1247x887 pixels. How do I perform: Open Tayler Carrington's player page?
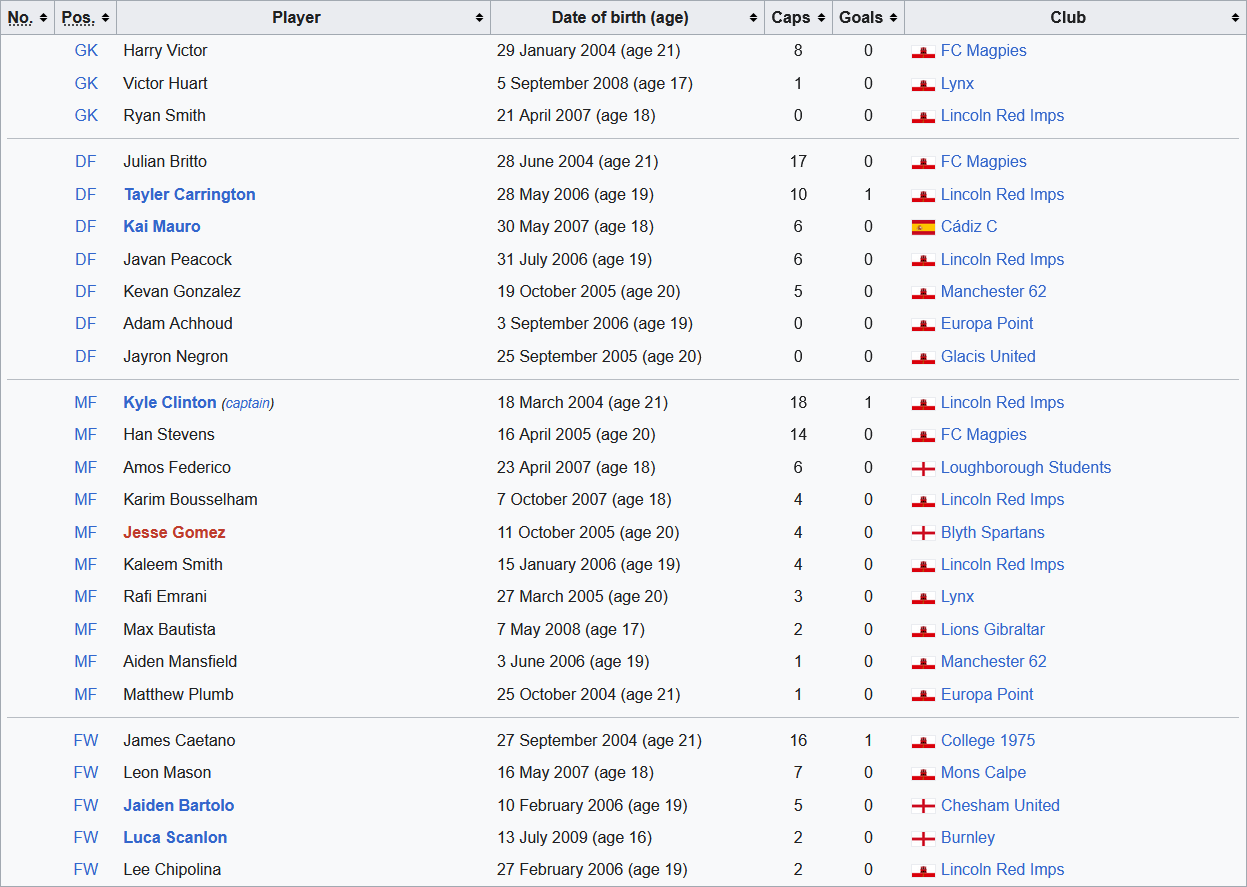pos(189,195)
